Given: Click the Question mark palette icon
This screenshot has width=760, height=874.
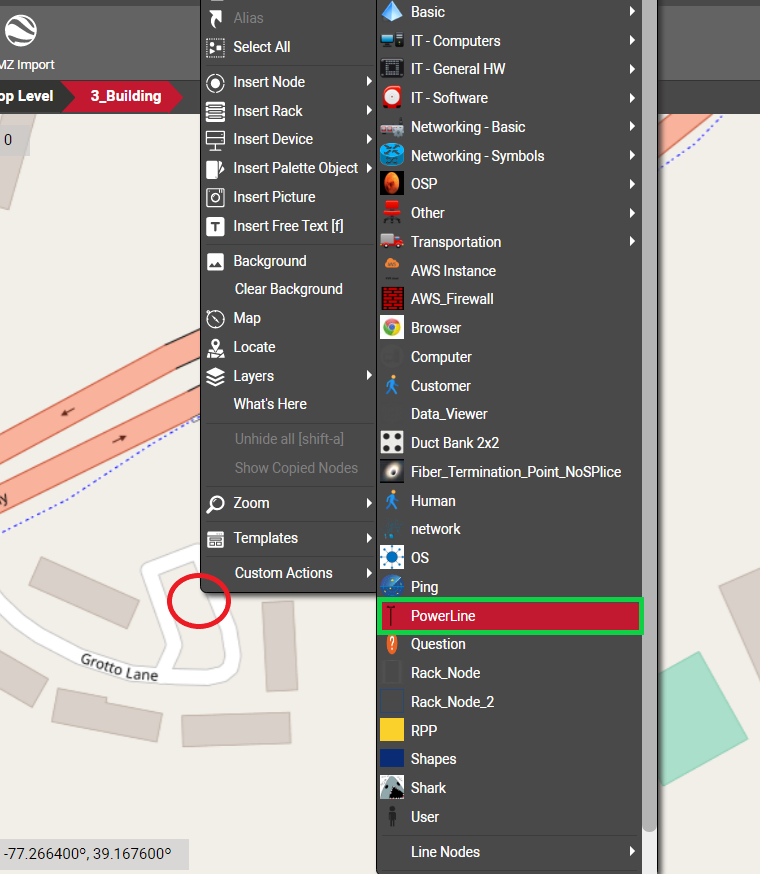Looking at the screenshot, I should coord(392,645).
